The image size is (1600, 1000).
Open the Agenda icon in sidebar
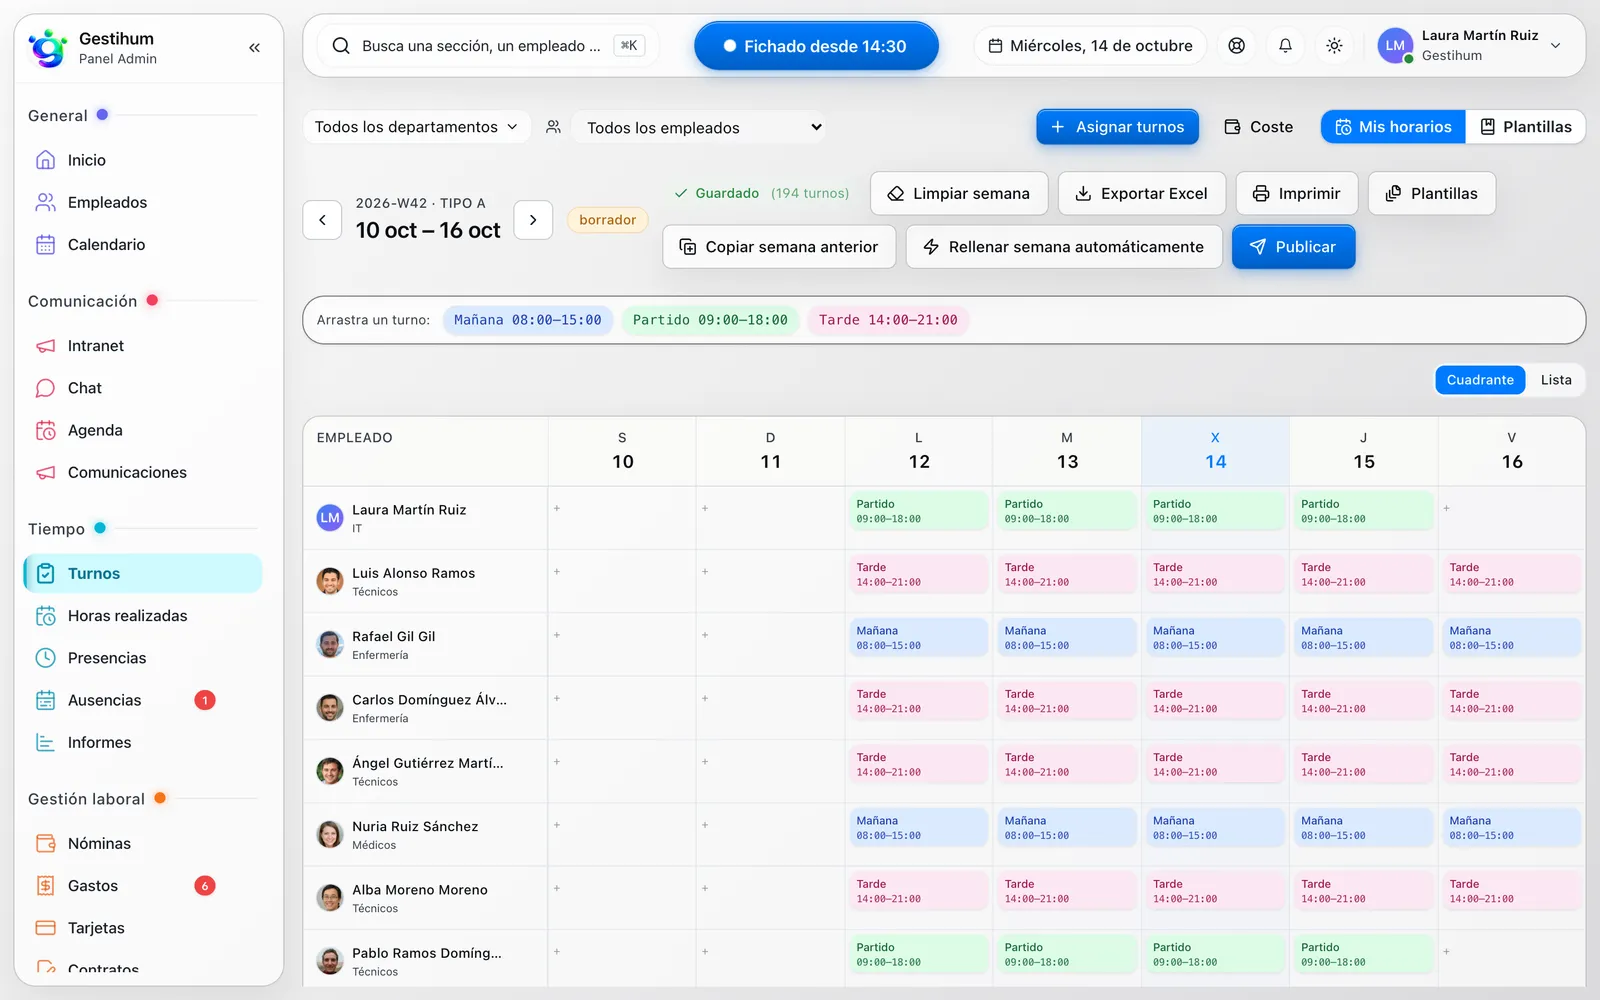tap(46, 430)
